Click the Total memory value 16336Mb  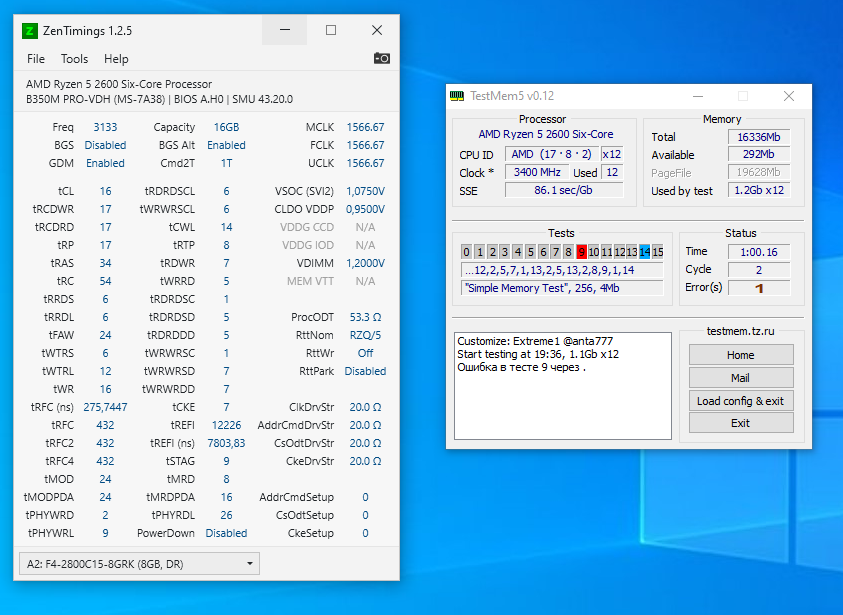coord(759,137)
